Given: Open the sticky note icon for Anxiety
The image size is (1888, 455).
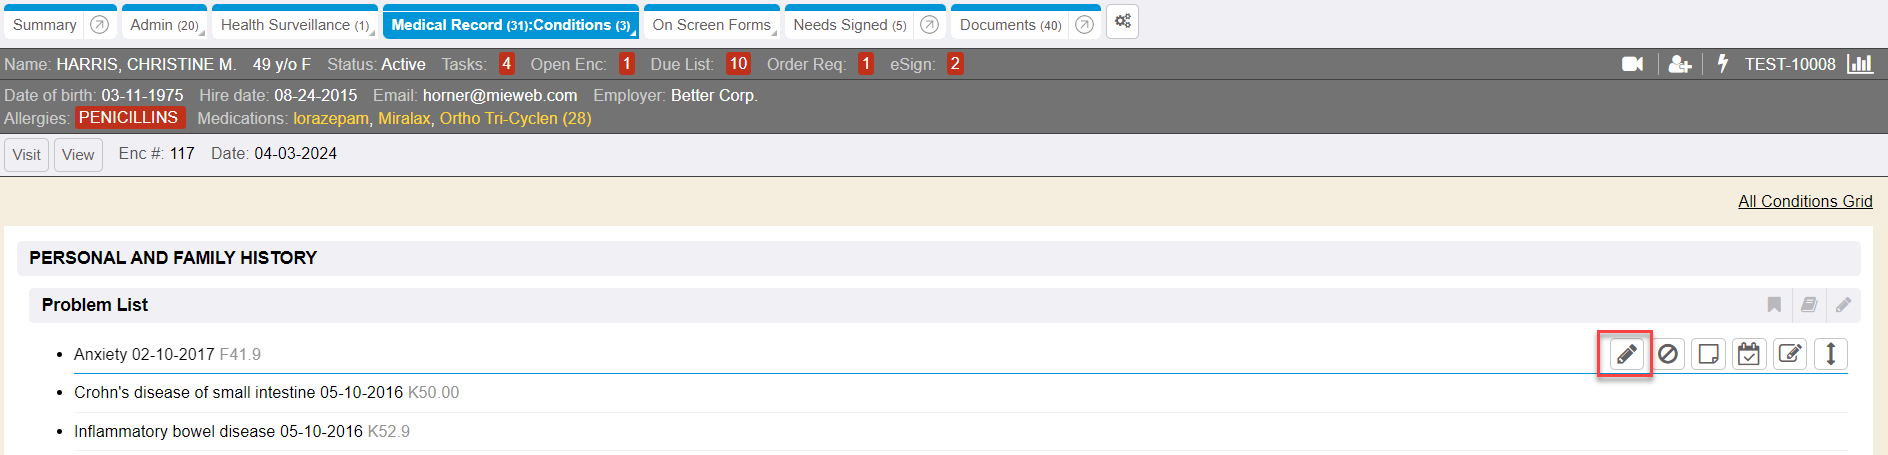Looking at the screenshot, I should 1708,354.
